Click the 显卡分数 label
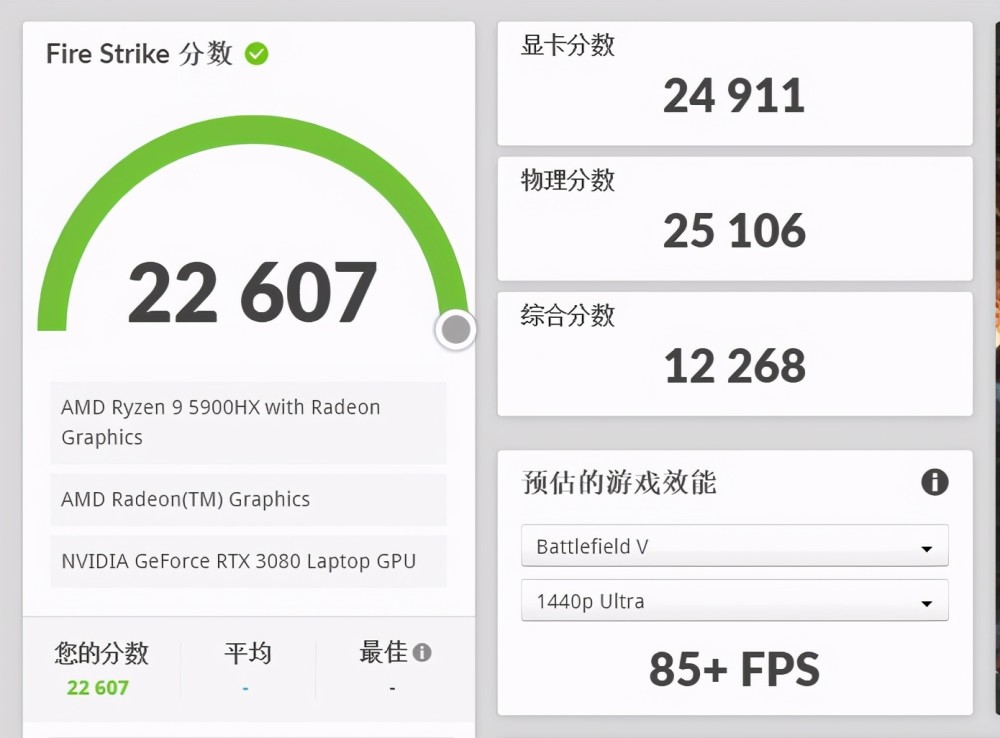The width and height of the screenshot is (1000, 738). 568,45
